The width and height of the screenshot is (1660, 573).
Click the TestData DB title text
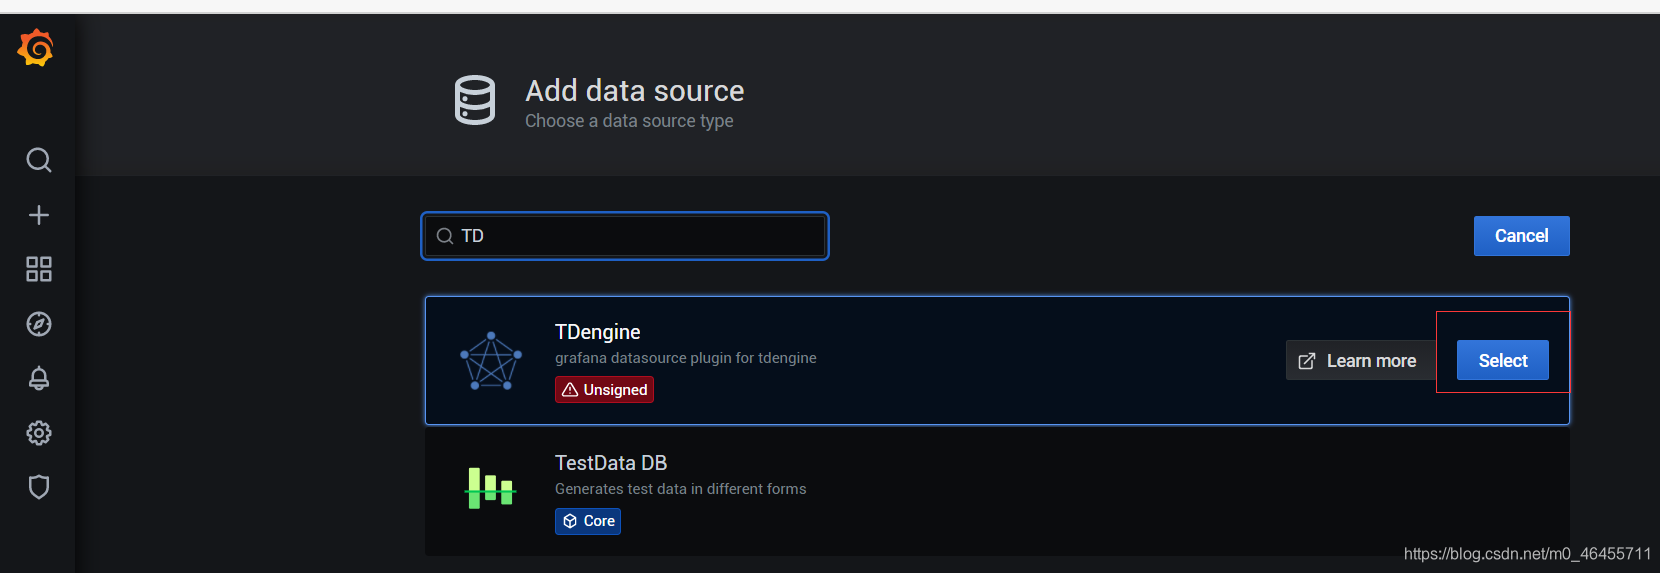[611, 463]
